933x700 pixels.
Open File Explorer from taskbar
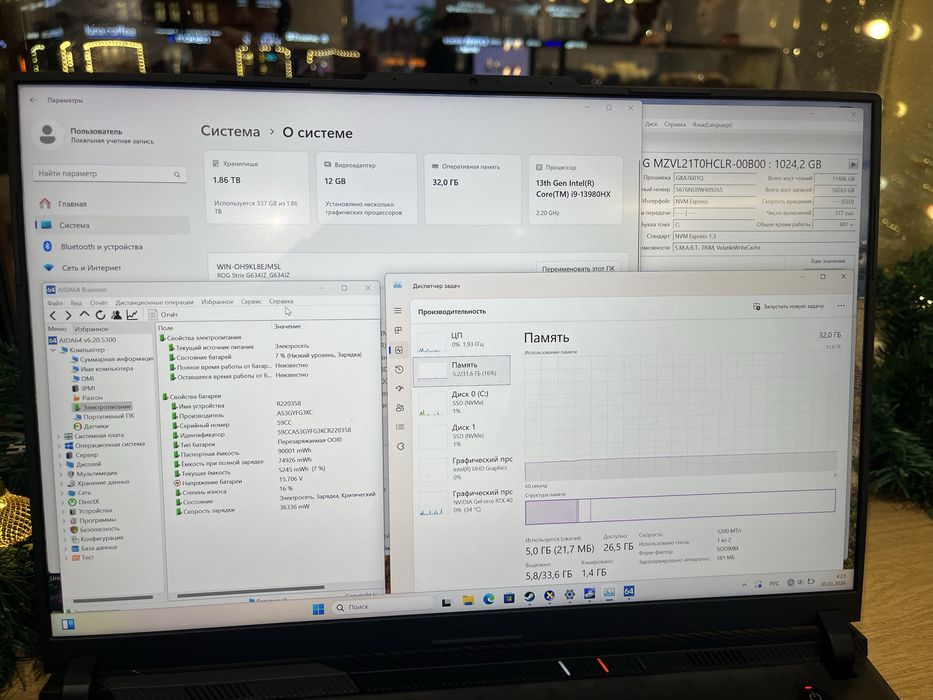tap(468, 600)
